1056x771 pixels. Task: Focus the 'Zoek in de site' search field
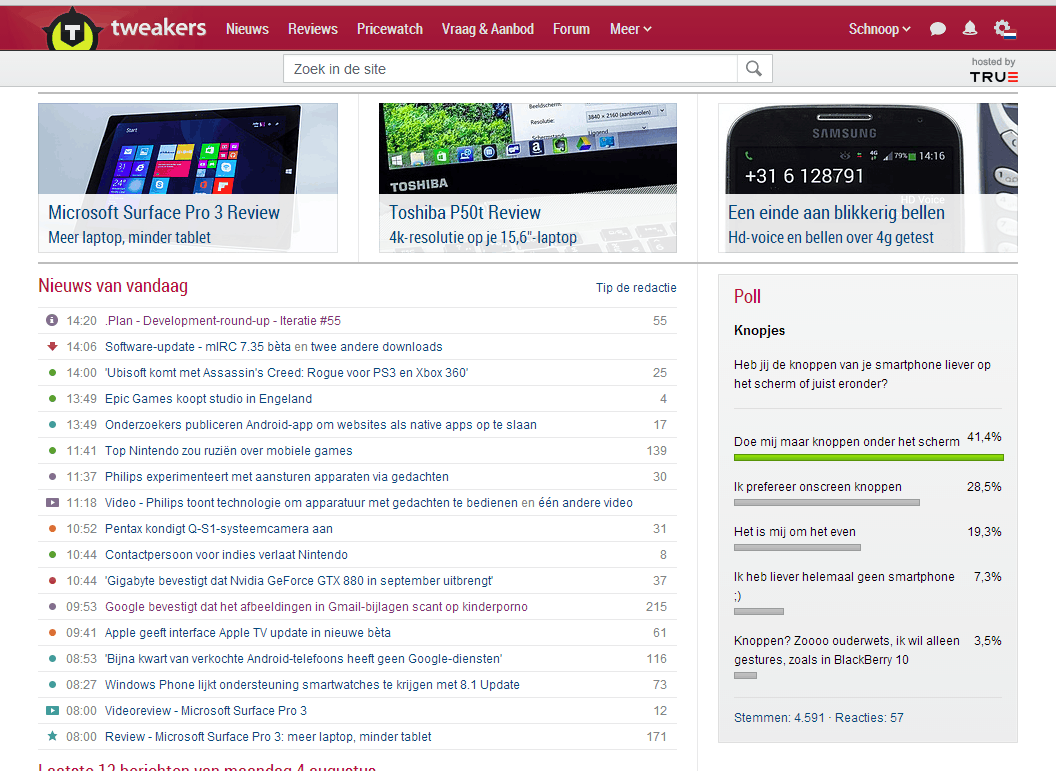click(x=510, y=69)
